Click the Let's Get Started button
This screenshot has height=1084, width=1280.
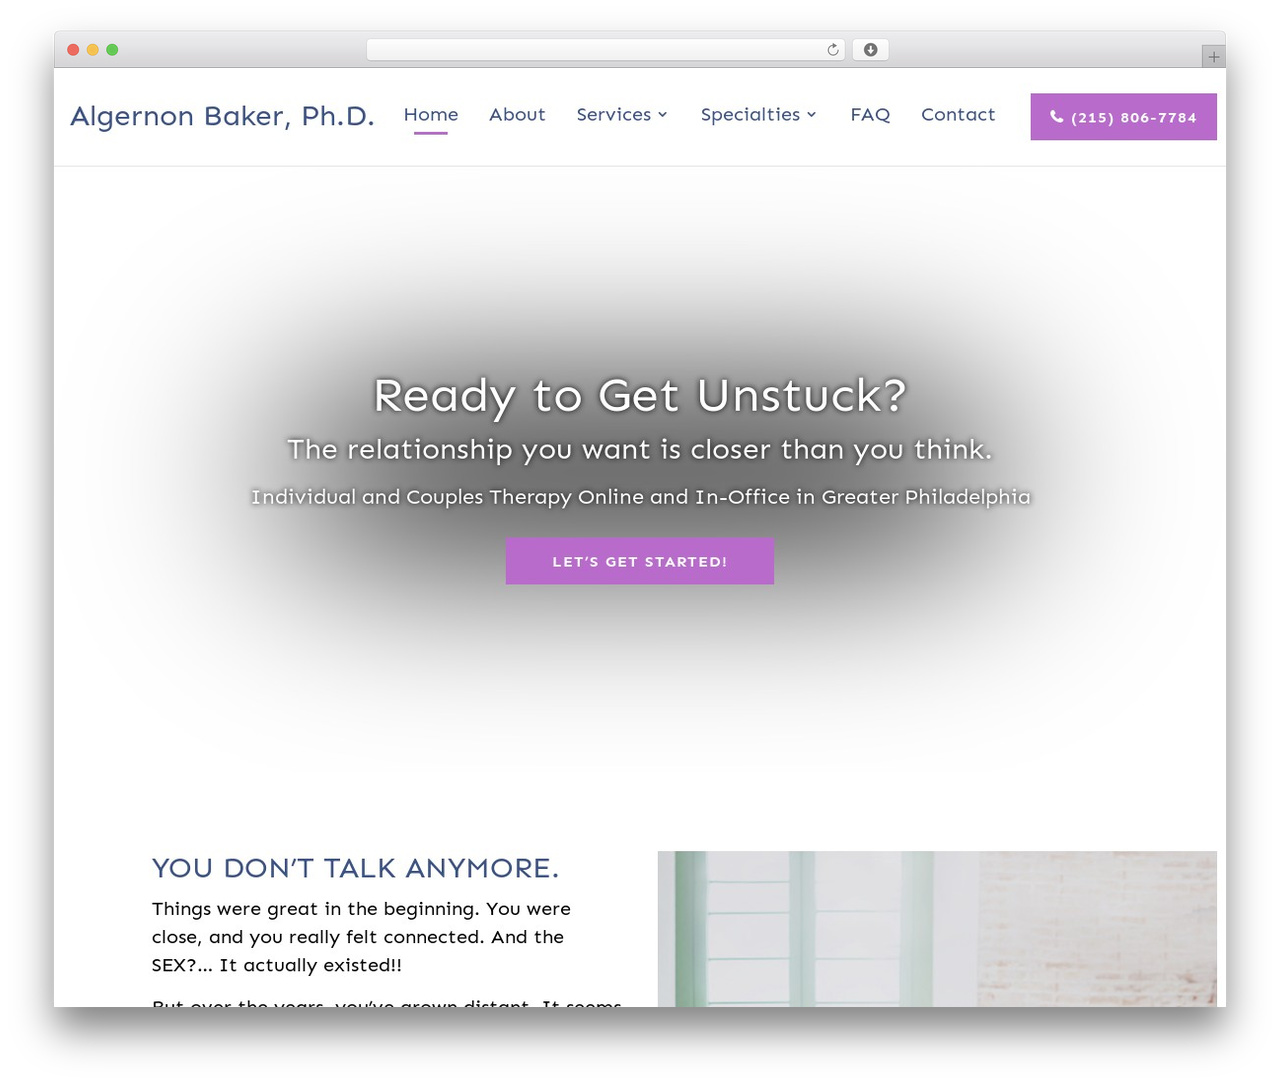click(x=640, y=561)
